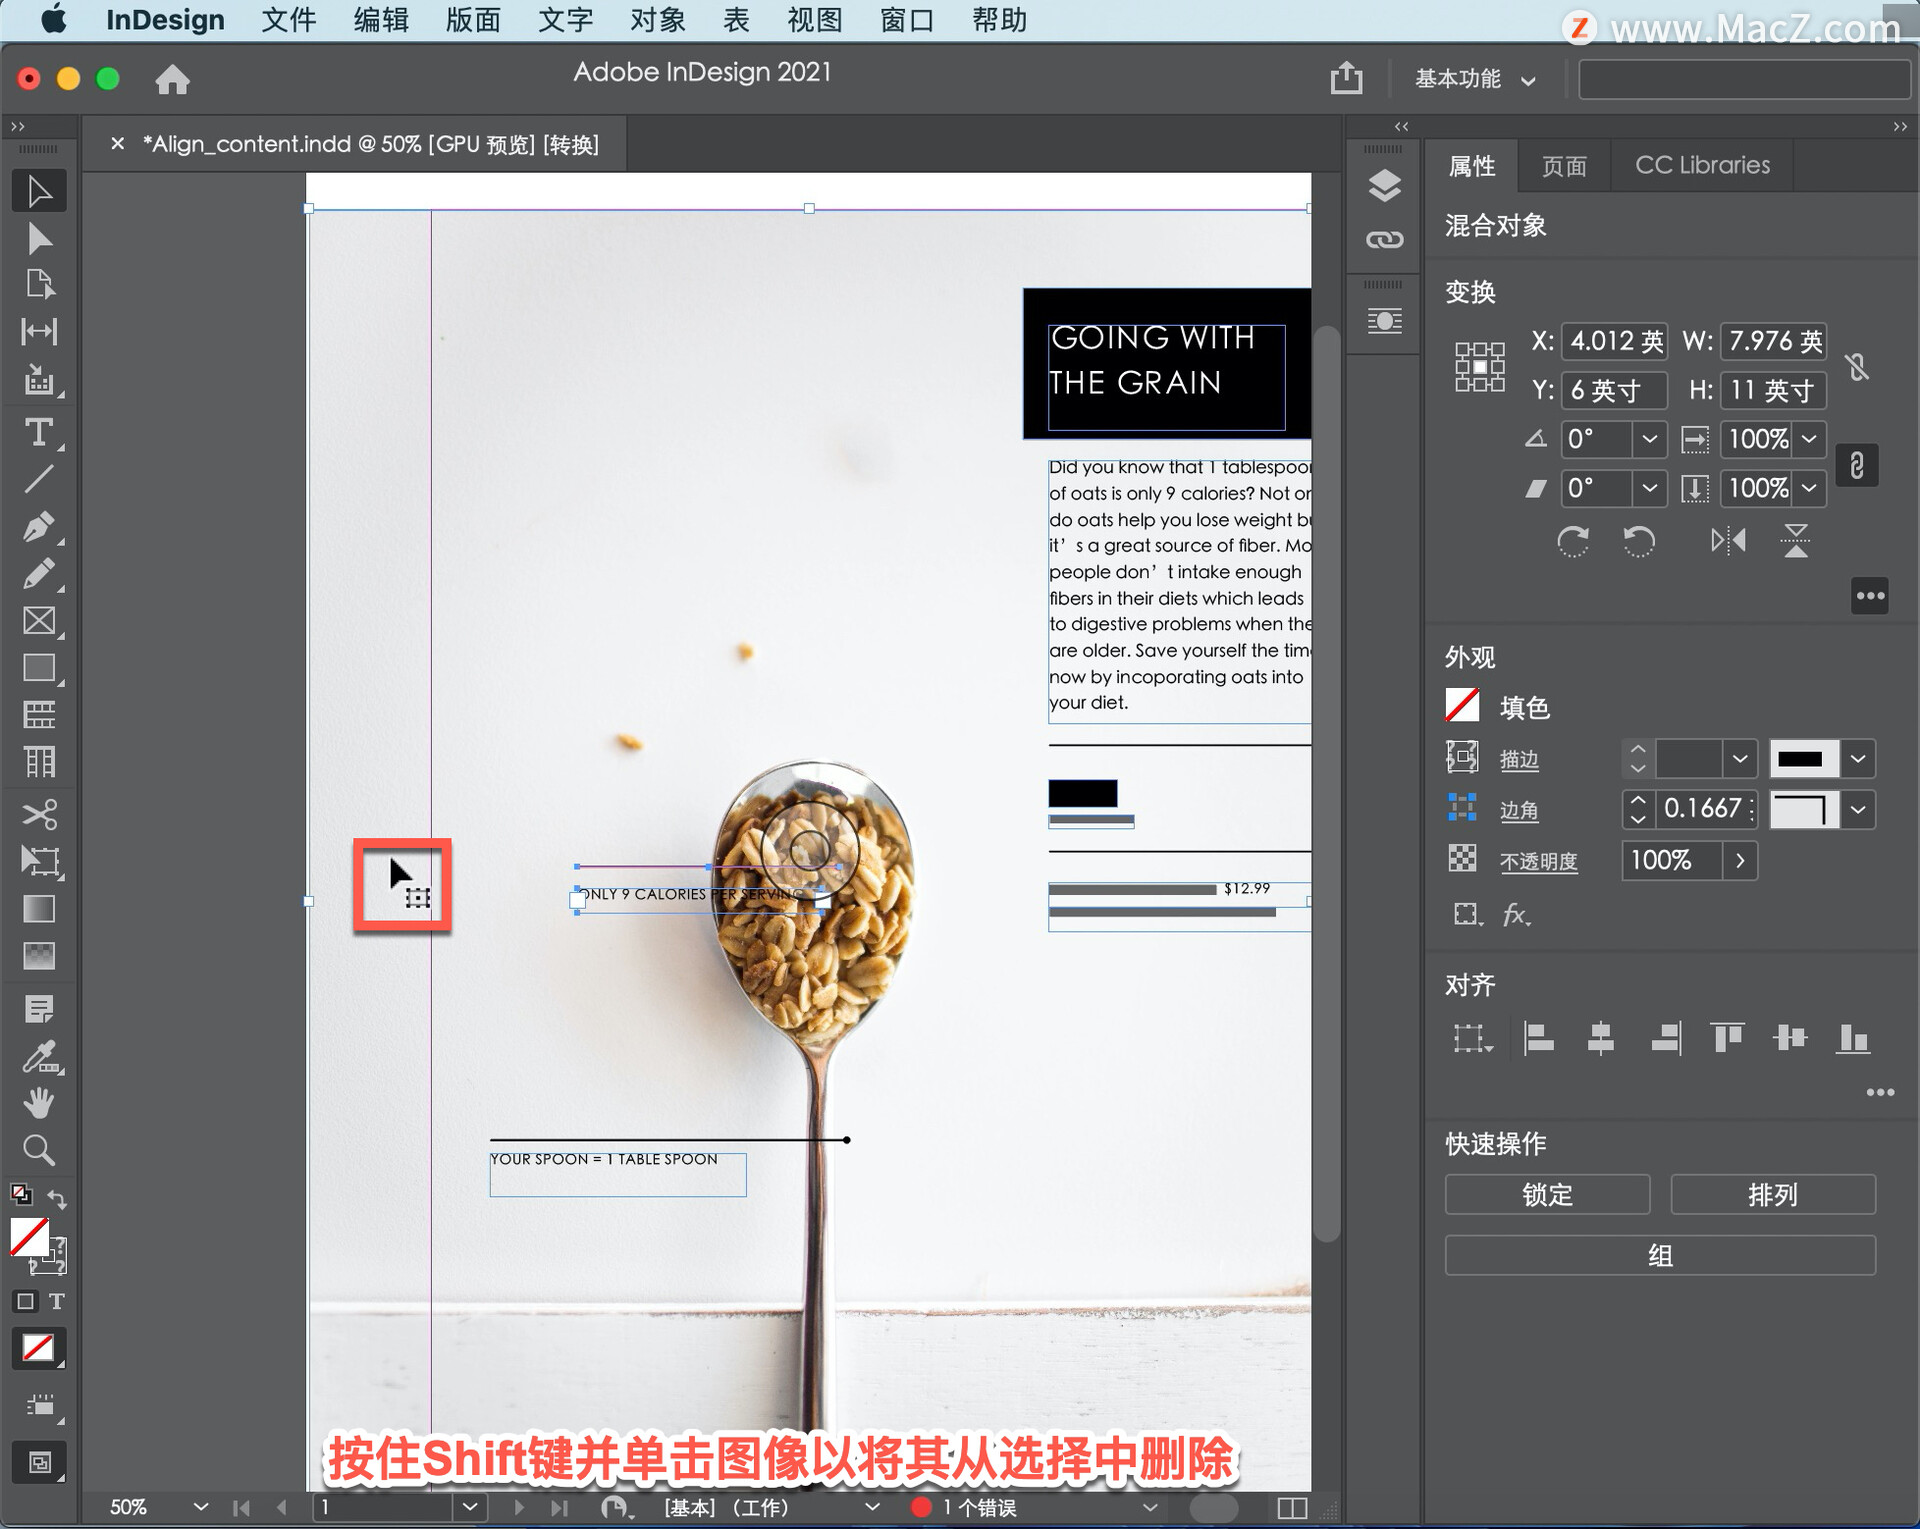Toggle constrain width and height proportions
This screenshot has height=1529, width=1920.
(x=1858, y=366)
